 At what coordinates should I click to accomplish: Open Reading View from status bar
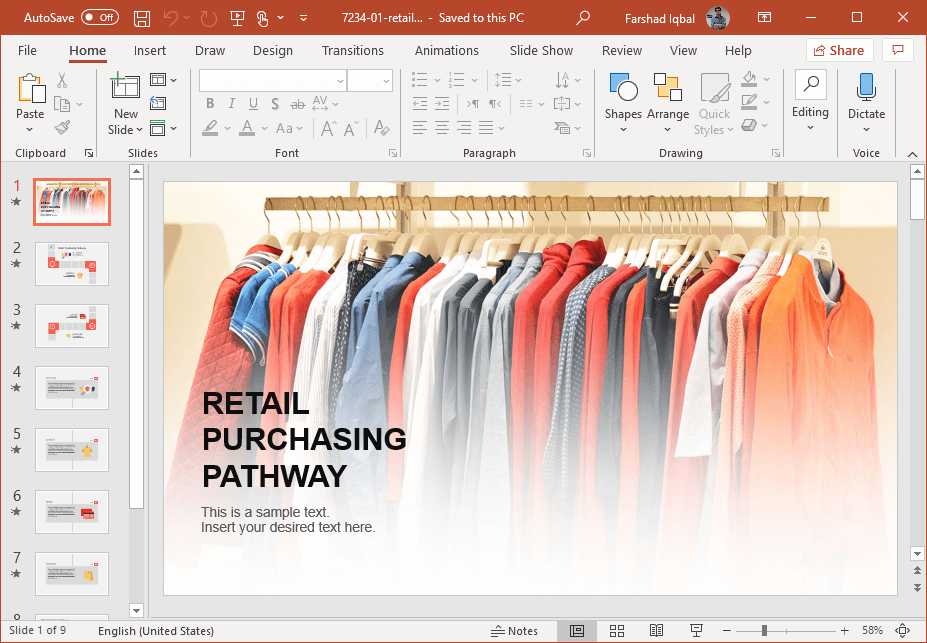click(656, 631)
